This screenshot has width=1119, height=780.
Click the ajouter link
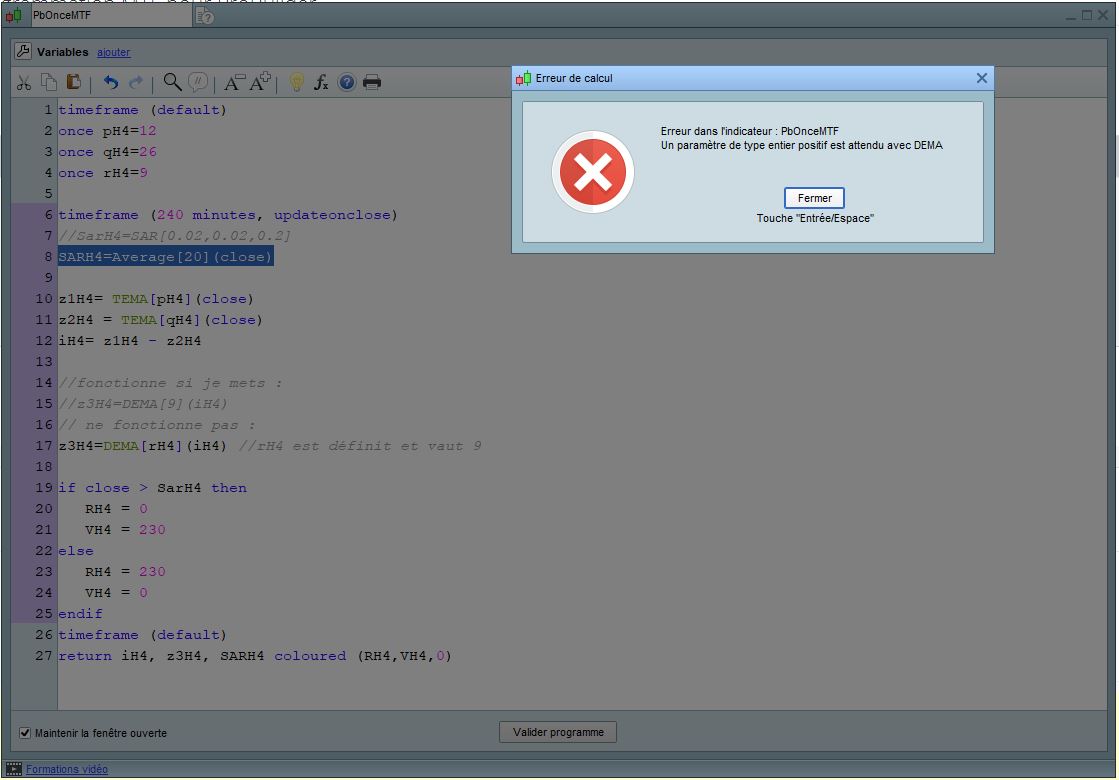tap(113, 52)
